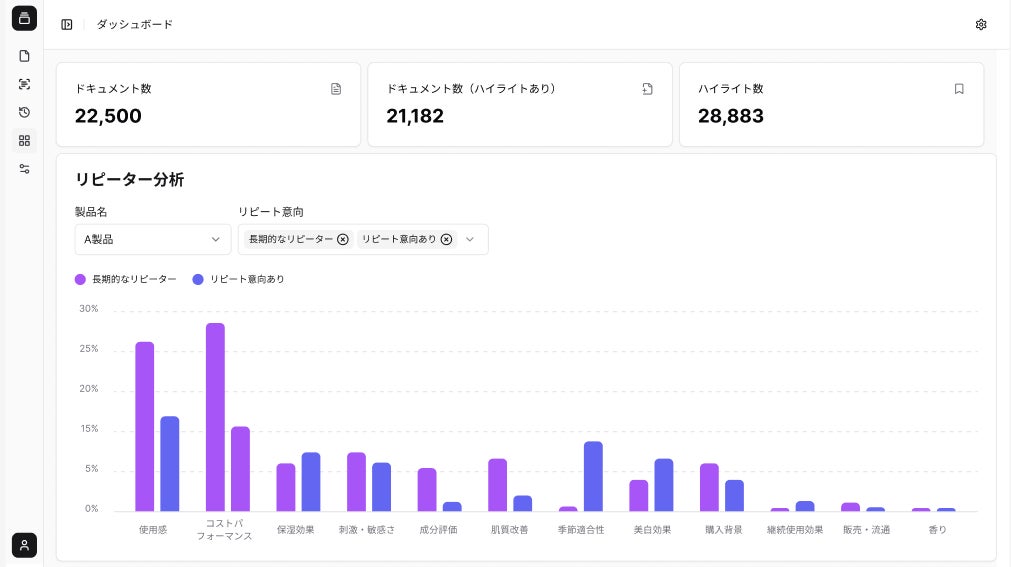Open the documents page icon in sidebar
Image resolution: width=1011 pixels, height=567 pixels.
click(25, 56)
